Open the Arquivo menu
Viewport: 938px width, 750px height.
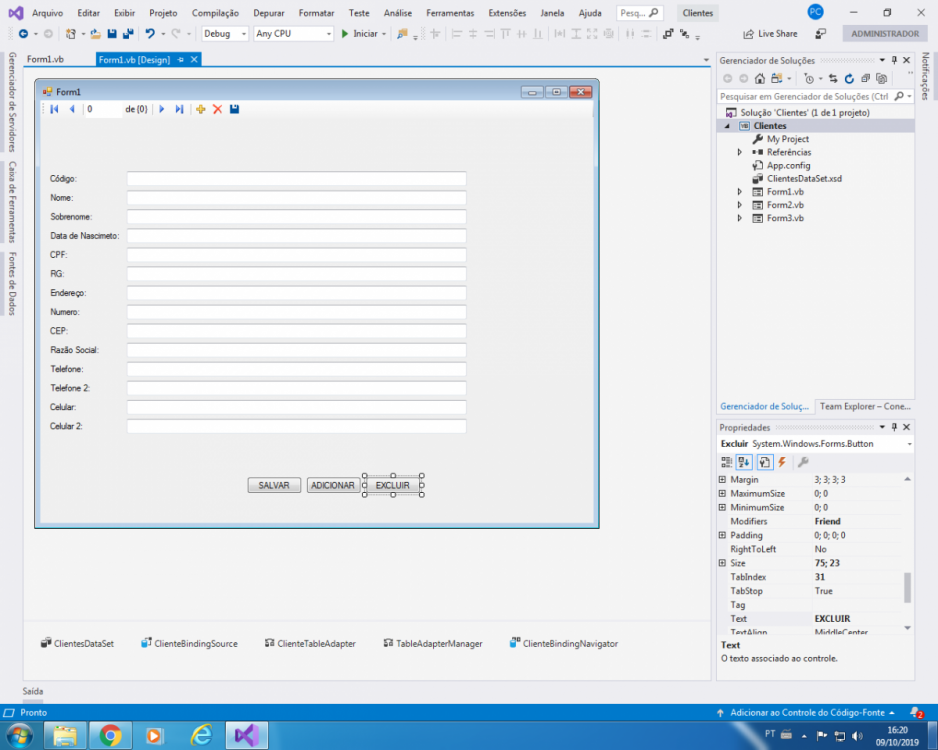[47, 13]
